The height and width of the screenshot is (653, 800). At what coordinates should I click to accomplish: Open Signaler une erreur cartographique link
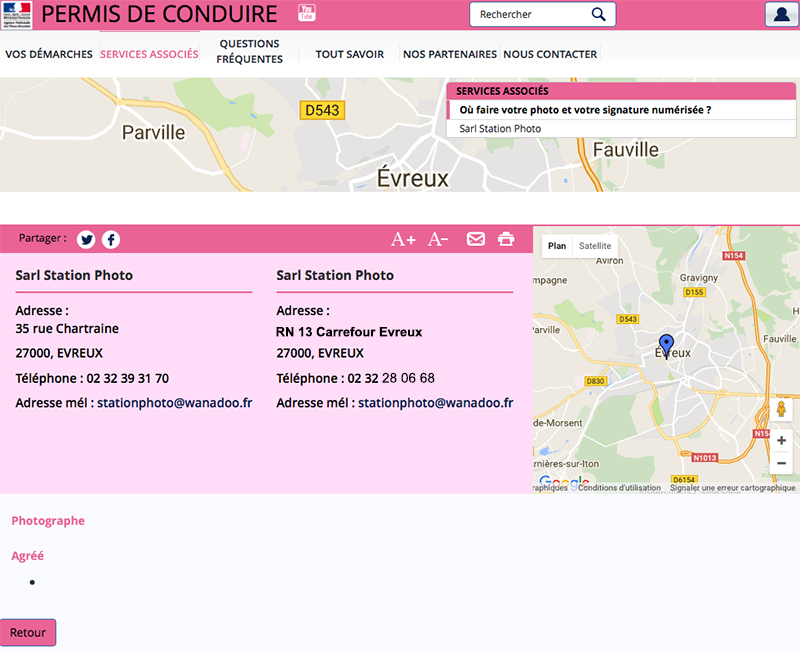pos(733,488)
